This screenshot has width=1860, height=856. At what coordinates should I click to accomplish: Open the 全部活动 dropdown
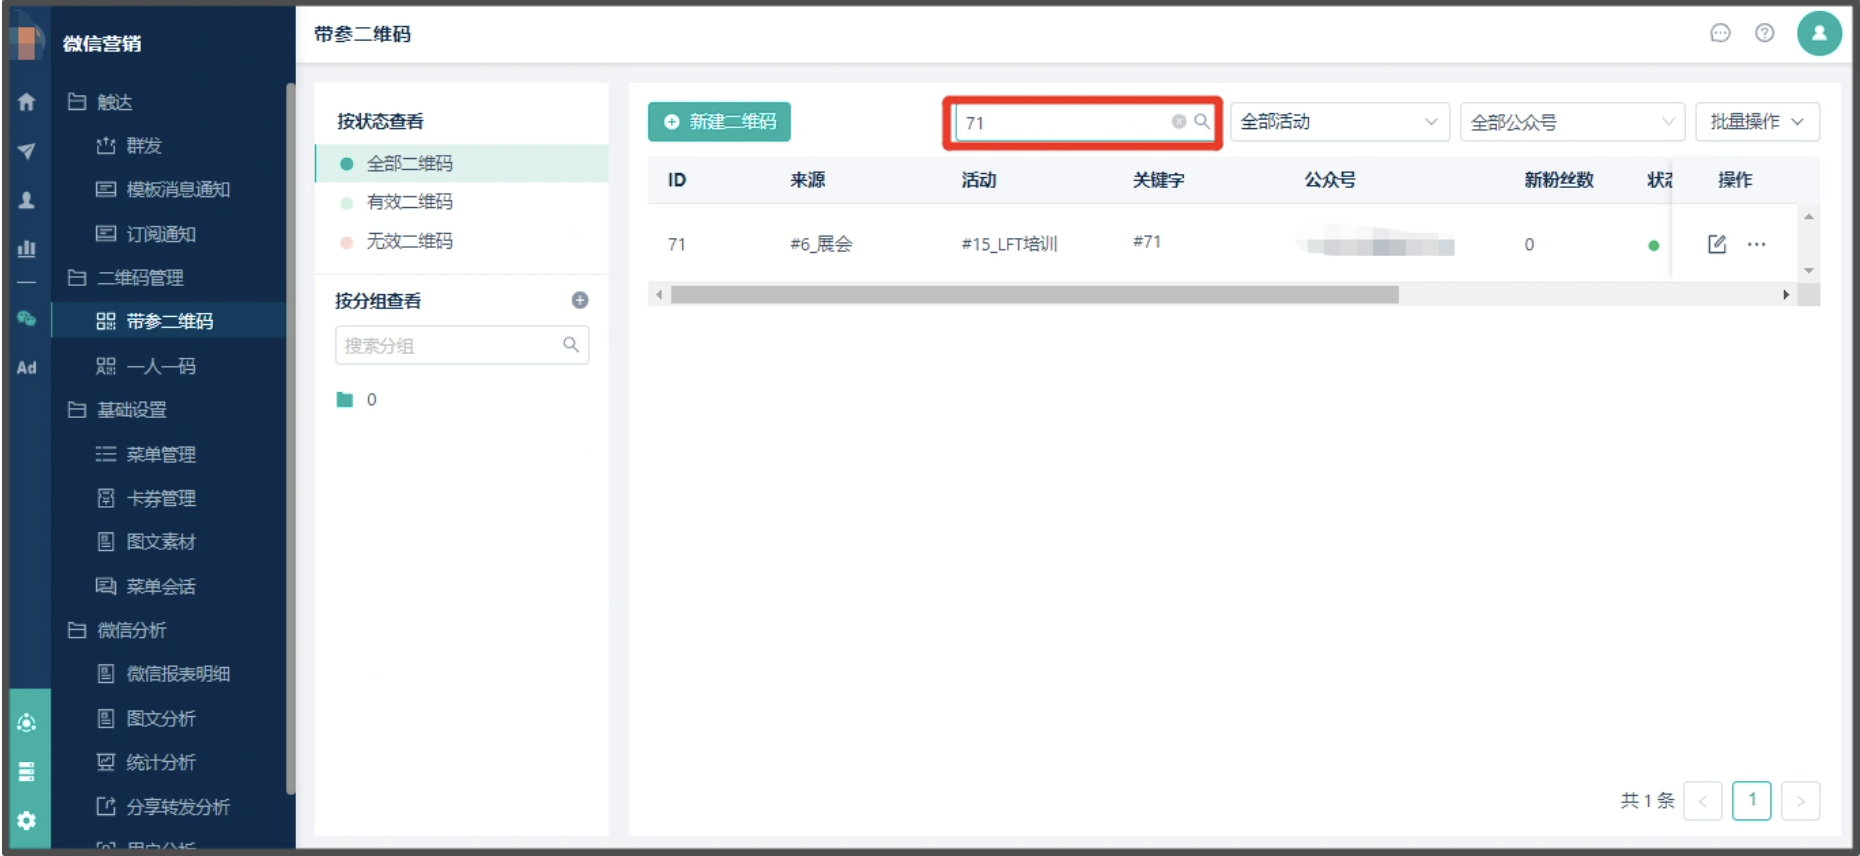(1340, 122)
